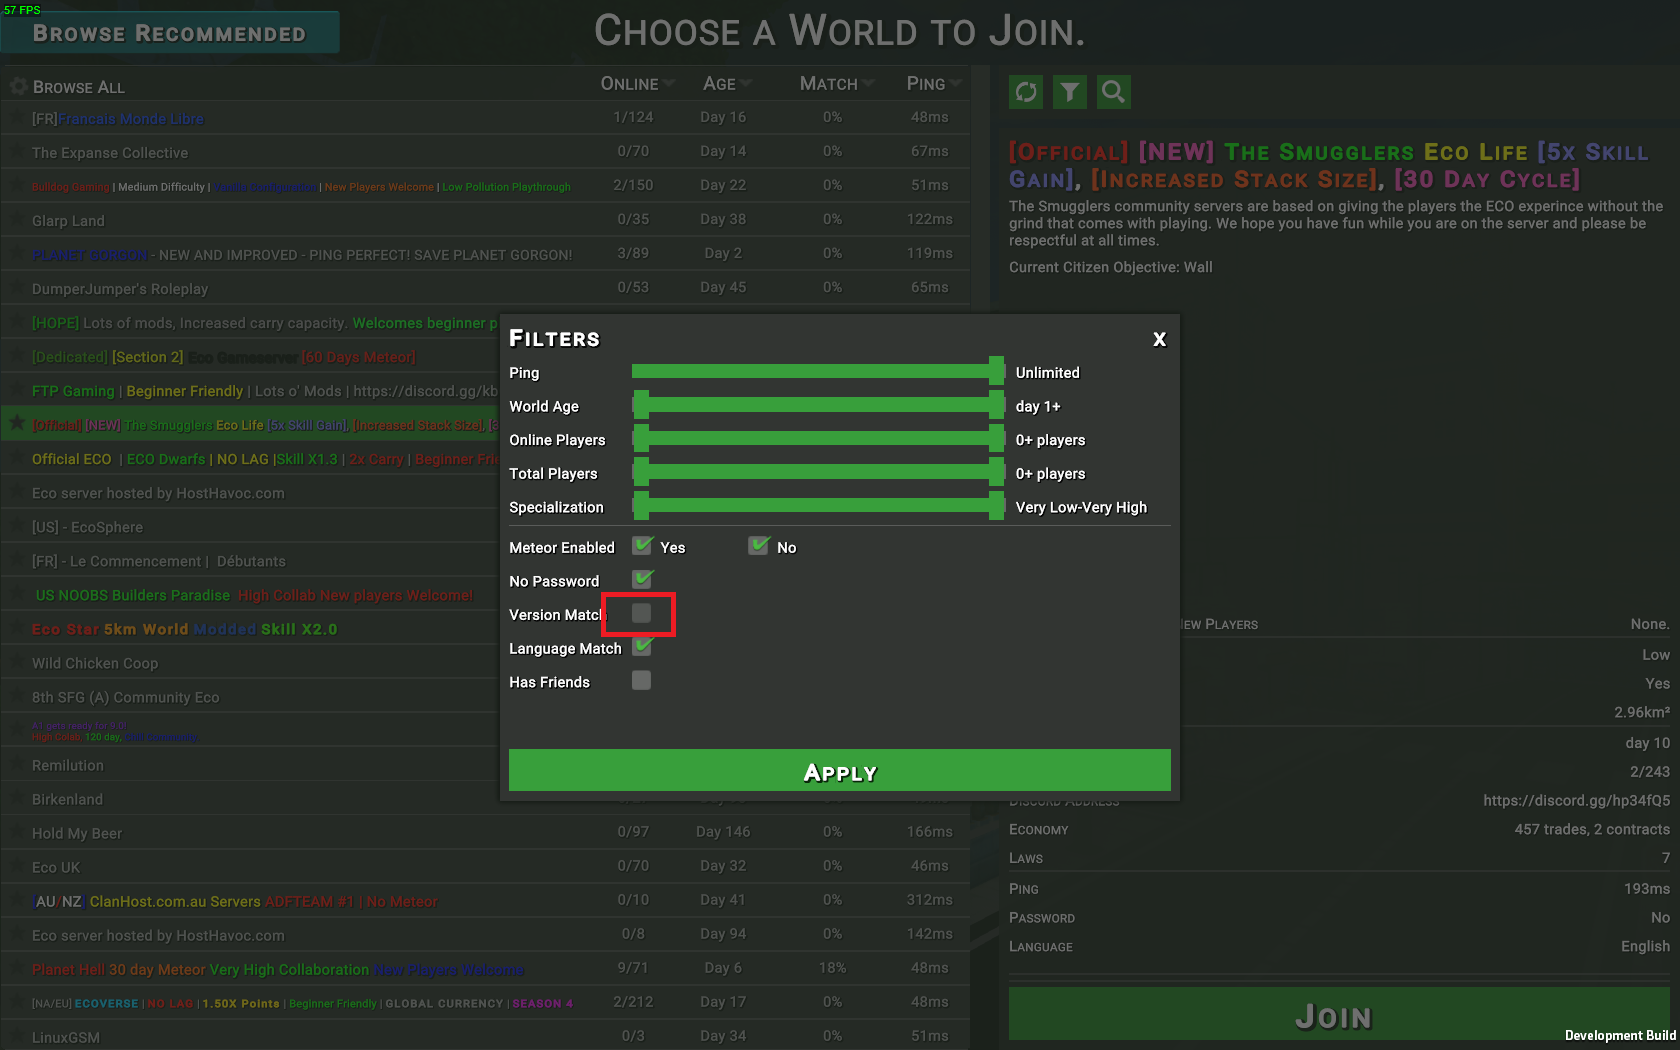
Task: Enable the Version Match checkbox
Action: pos(642,614)
